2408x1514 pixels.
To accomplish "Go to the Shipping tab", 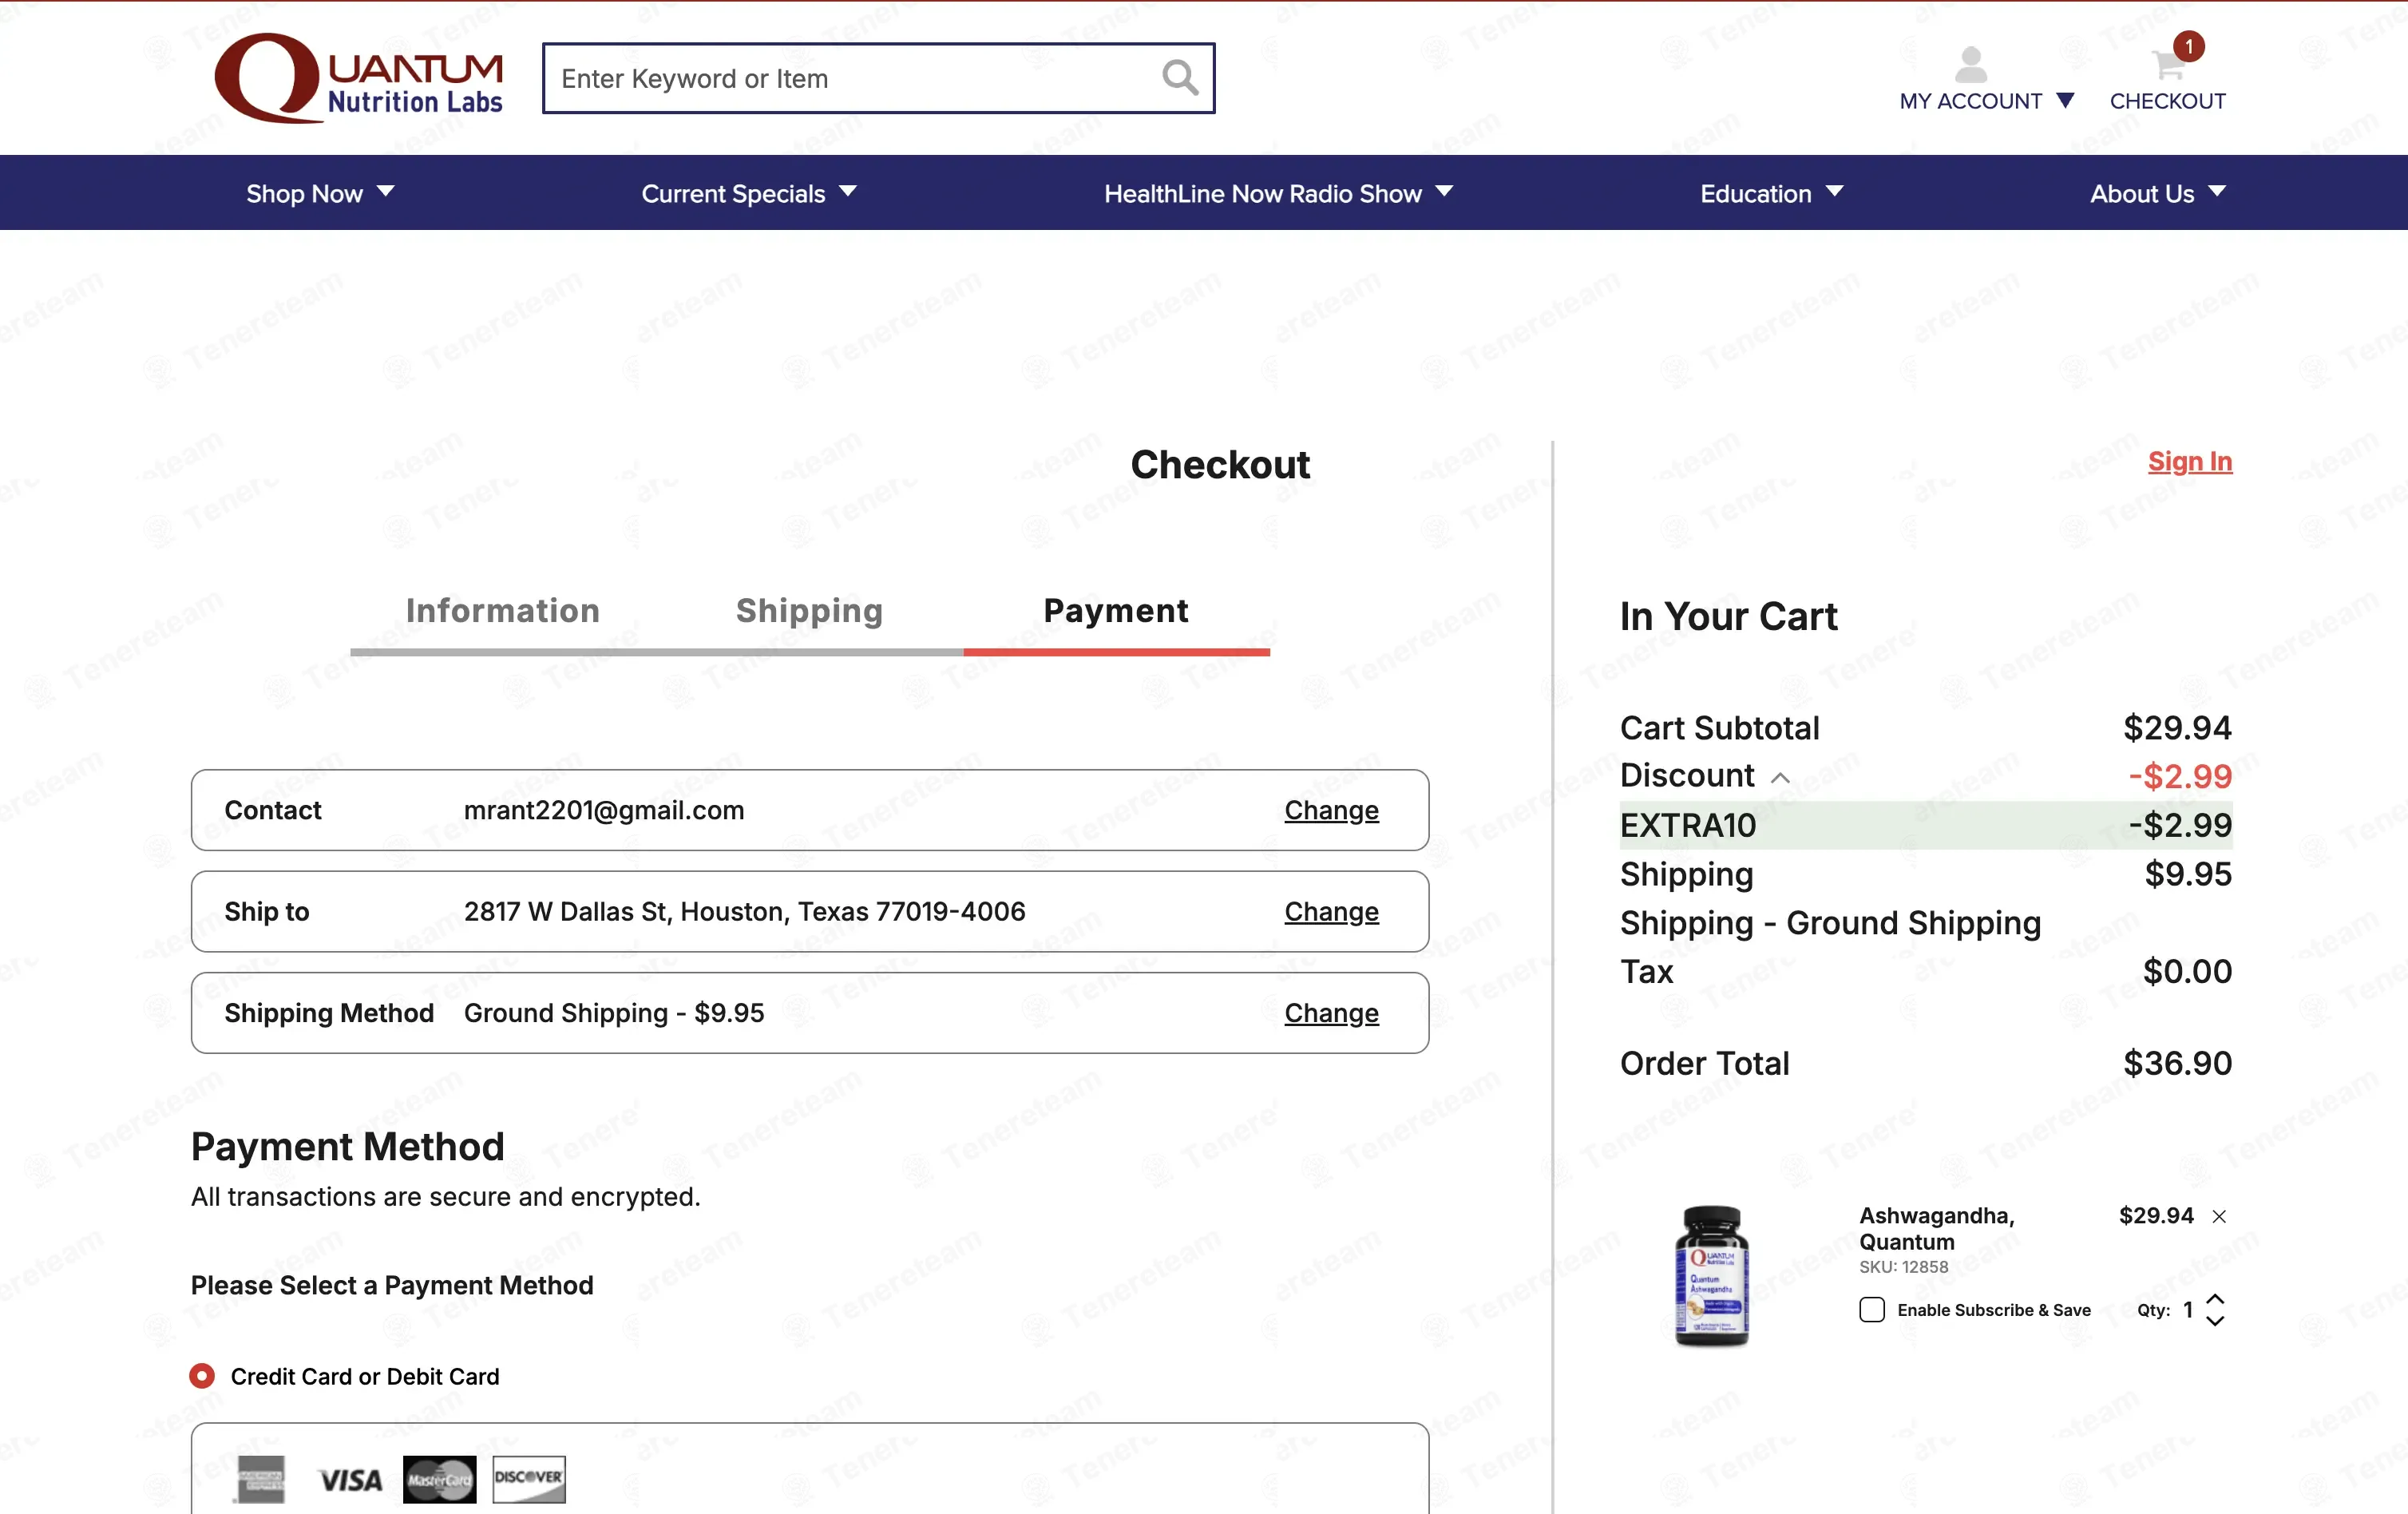I will pos(809,610).
